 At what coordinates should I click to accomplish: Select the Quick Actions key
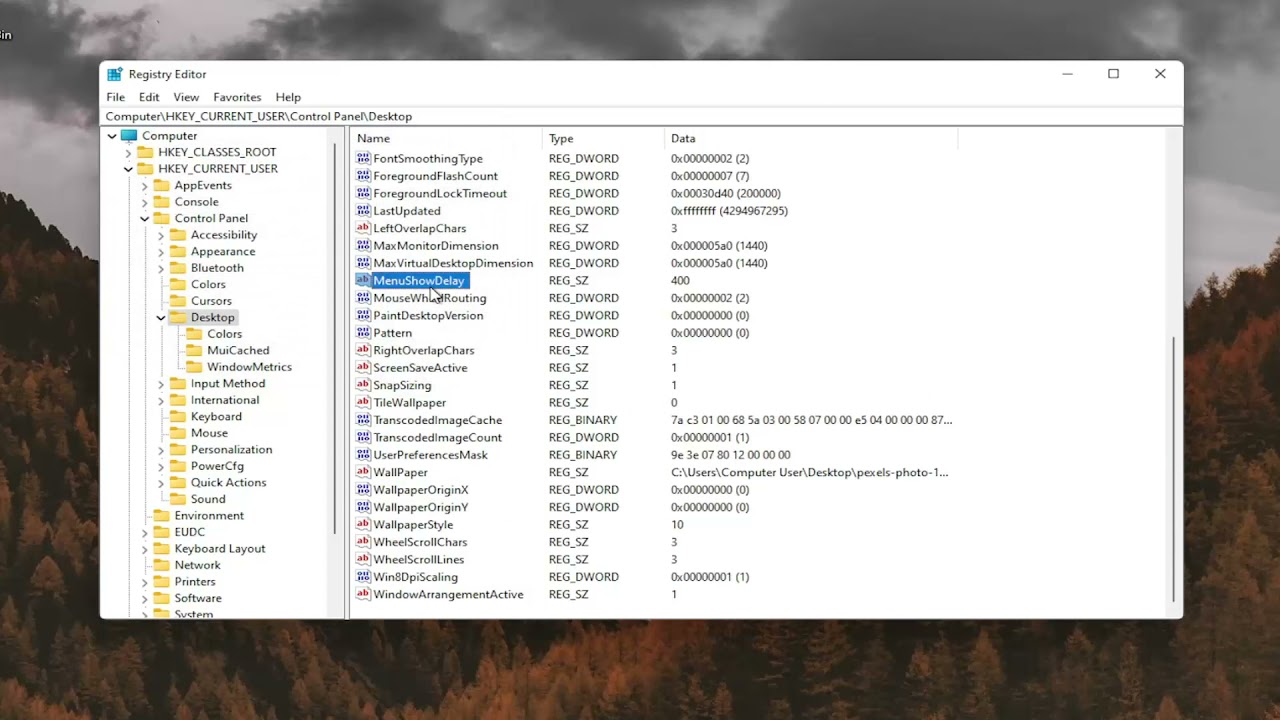coord(228,483)
